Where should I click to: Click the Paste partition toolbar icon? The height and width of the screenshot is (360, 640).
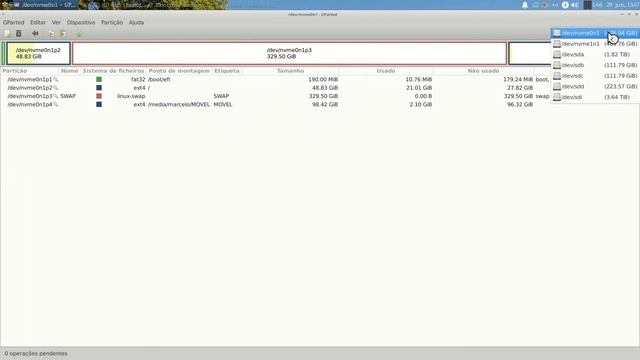(x=63, y=33)
